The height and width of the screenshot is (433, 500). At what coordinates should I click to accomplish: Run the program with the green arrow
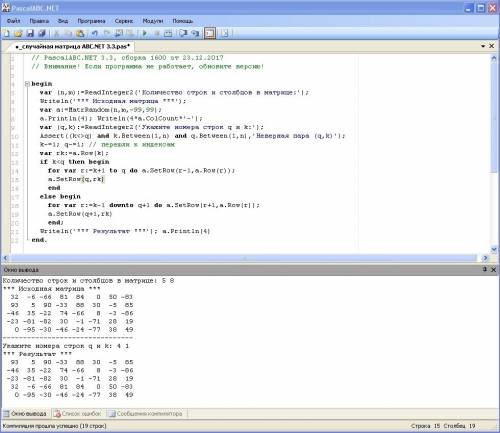(x=145, y=33)
